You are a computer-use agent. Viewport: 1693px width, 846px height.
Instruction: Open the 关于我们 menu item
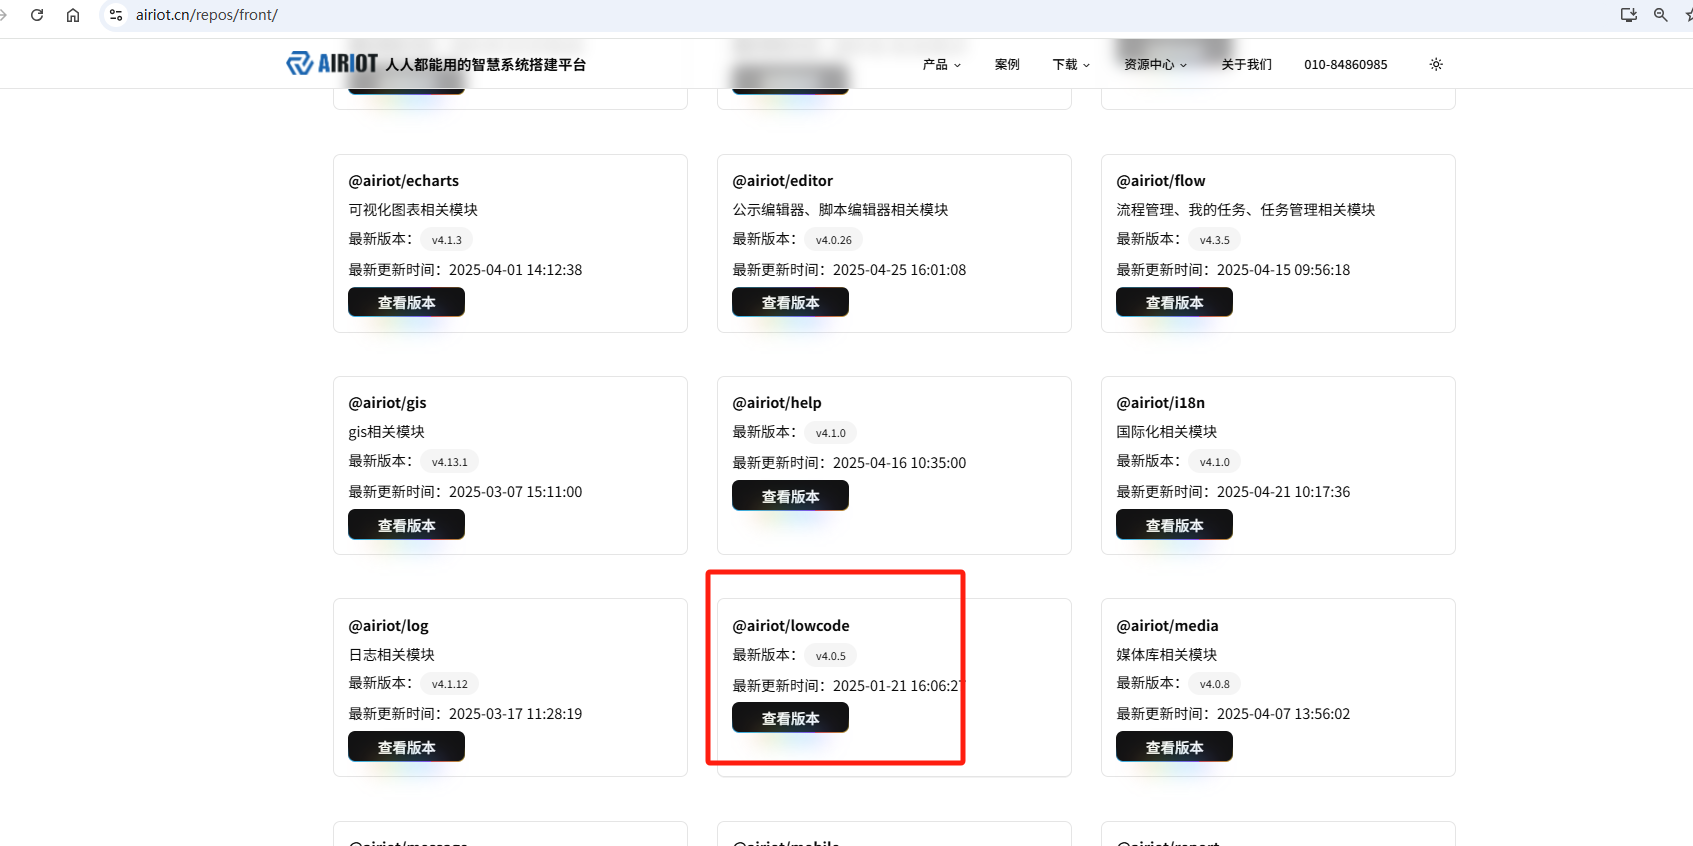(1246, 64)
